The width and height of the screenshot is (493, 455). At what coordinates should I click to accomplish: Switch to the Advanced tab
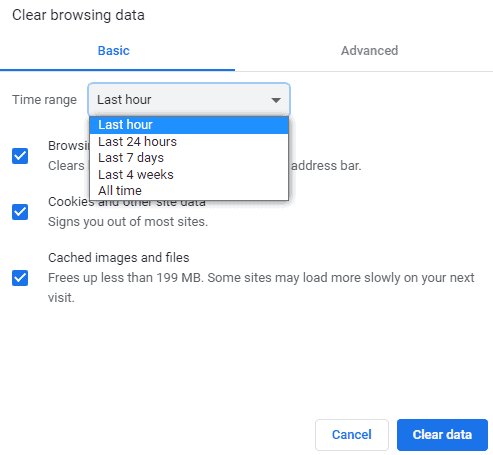(369, 51)
